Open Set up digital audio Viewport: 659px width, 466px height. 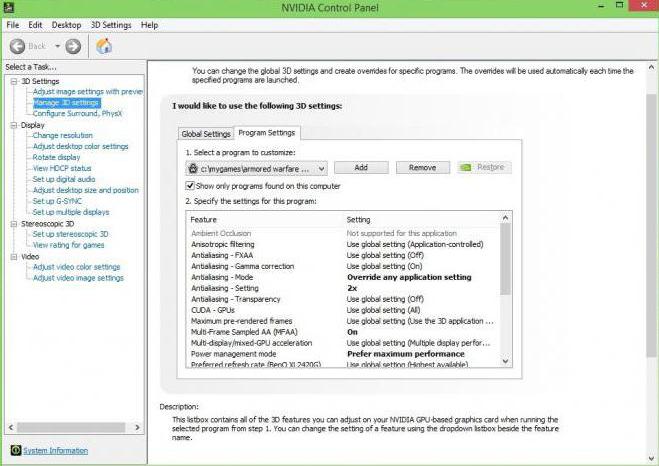64,179
